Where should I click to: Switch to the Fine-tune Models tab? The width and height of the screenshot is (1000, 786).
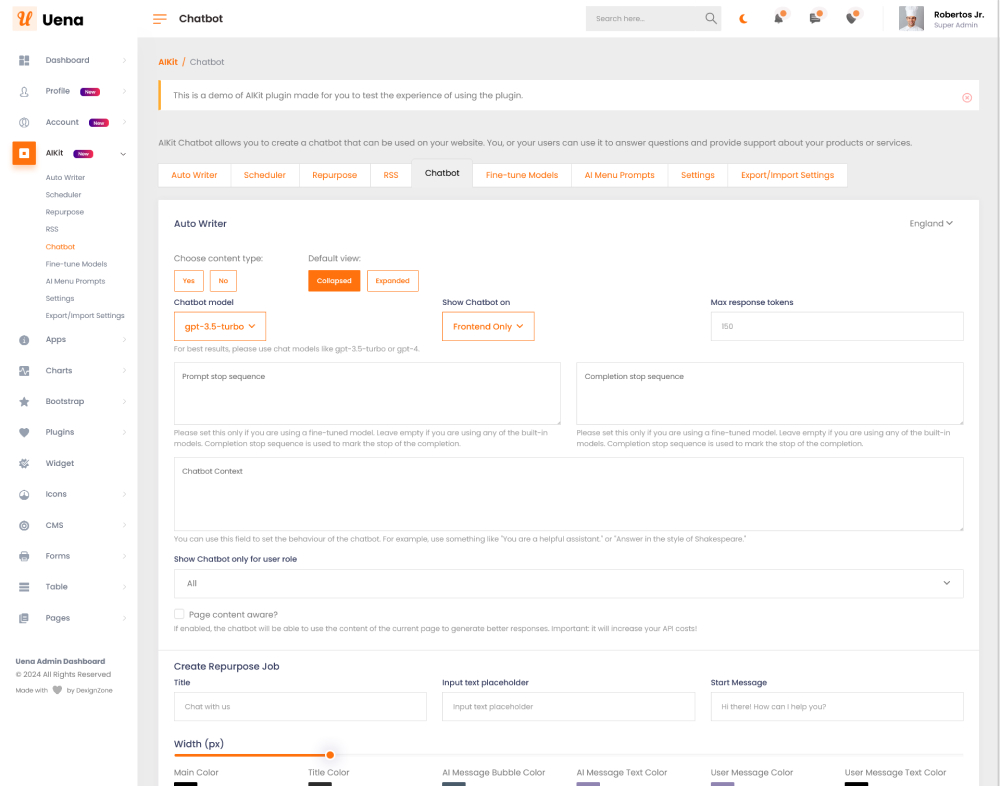coord(521,175)
